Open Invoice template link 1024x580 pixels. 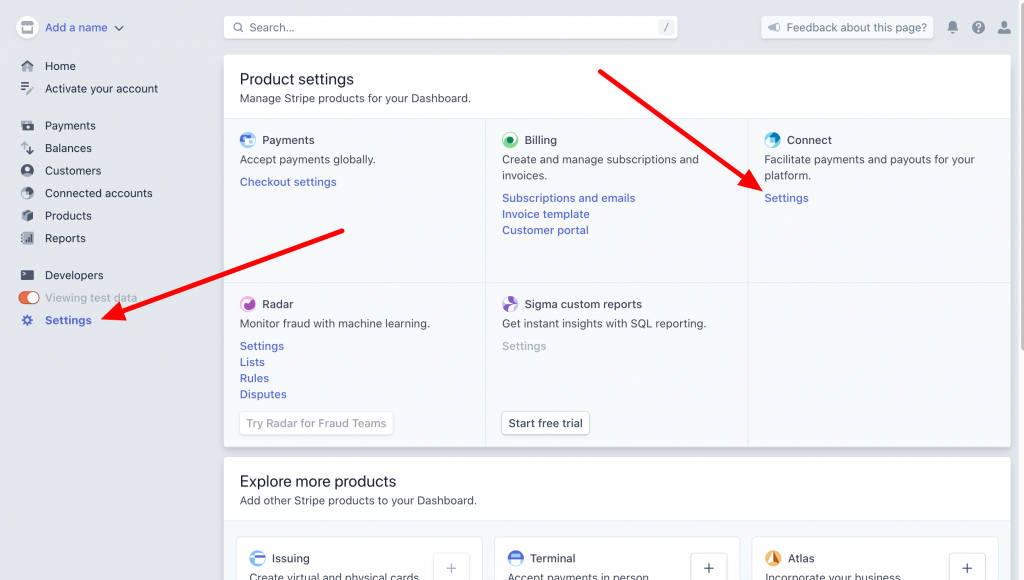(545, 214)
